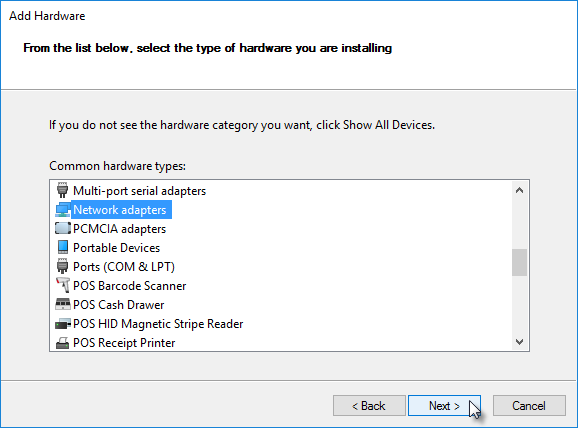Image resolution: width=578 pixels, height=428 pixels.
Task: Click the POS Receipt Printer icon
Action: pos(63,342)
